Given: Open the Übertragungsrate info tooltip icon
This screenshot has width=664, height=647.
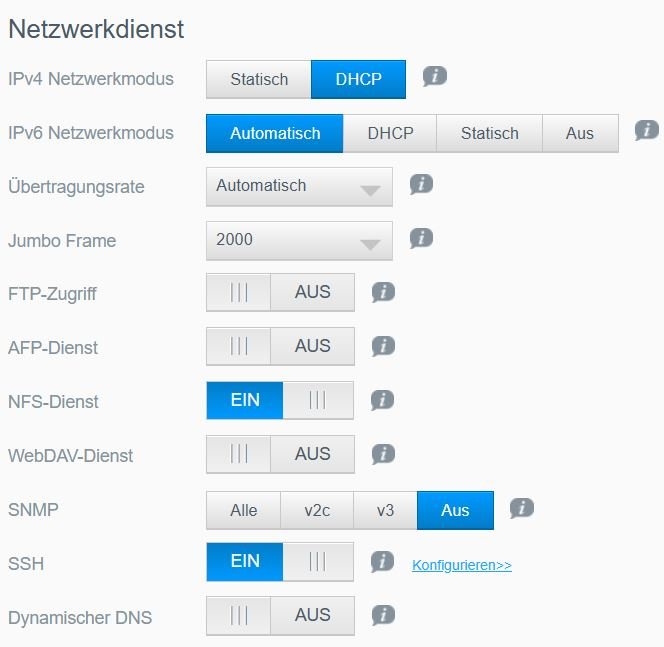Looking at the screenshot, I should pos(421,184).
